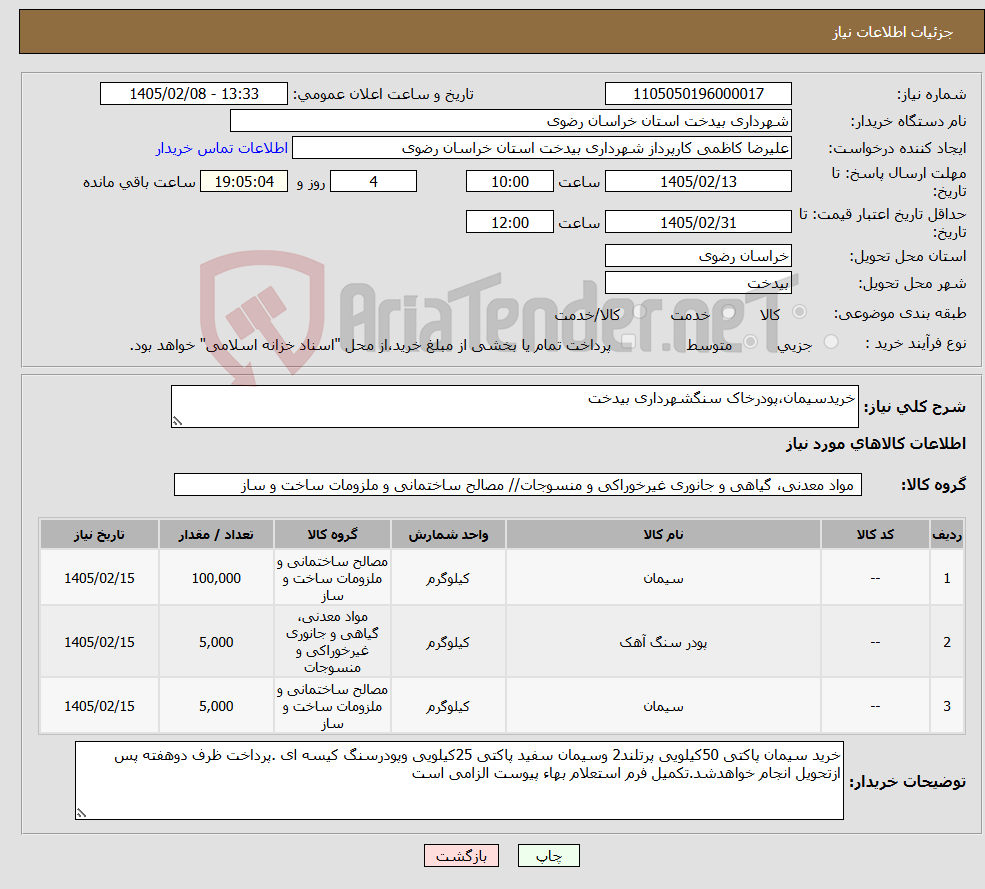Click the remaining time countdown 19:05:04

pos(244,182)
